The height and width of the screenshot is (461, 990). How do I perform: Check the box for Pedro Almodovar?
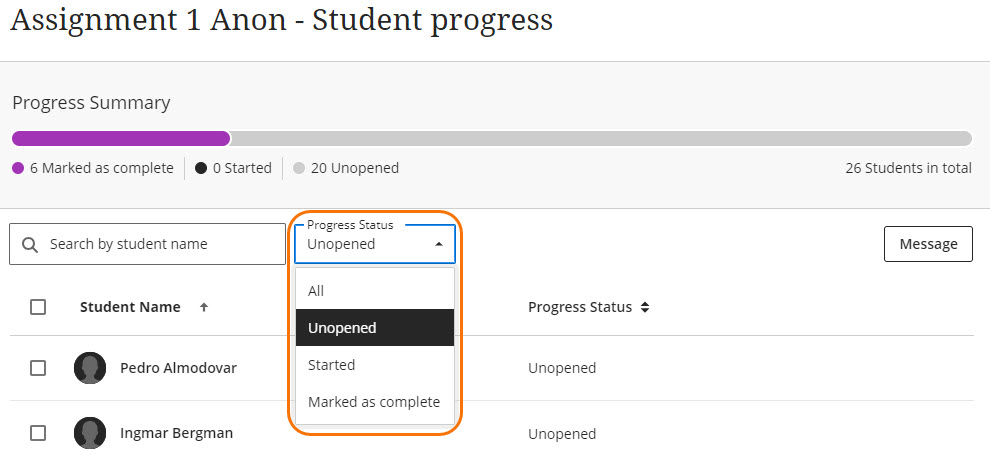[x=38, y=368]
